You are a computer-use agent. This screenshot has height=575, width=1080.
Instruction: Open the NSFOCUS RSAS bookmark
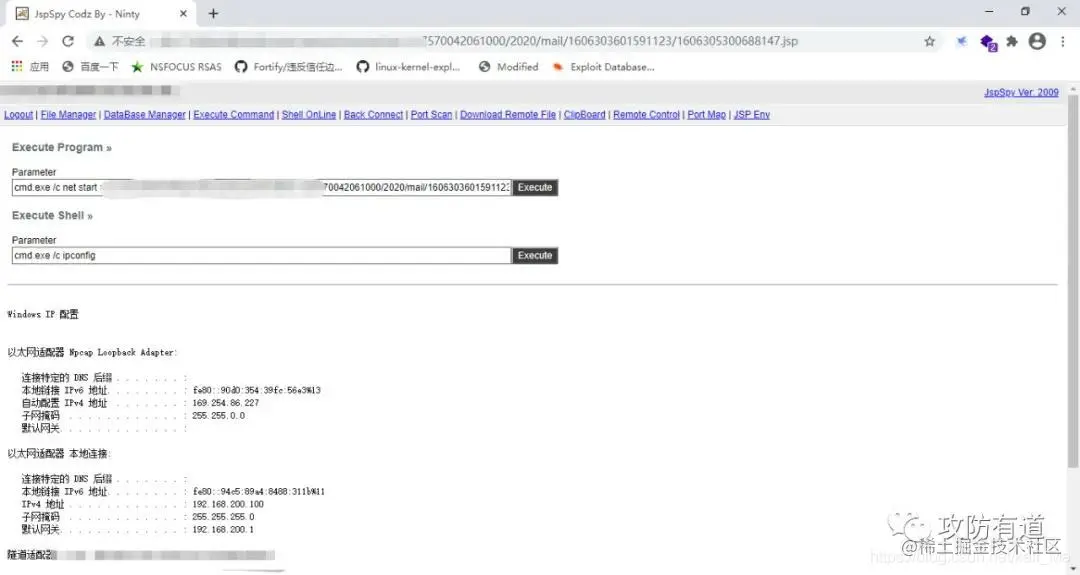pyautogui.click(x=176, y=67)
